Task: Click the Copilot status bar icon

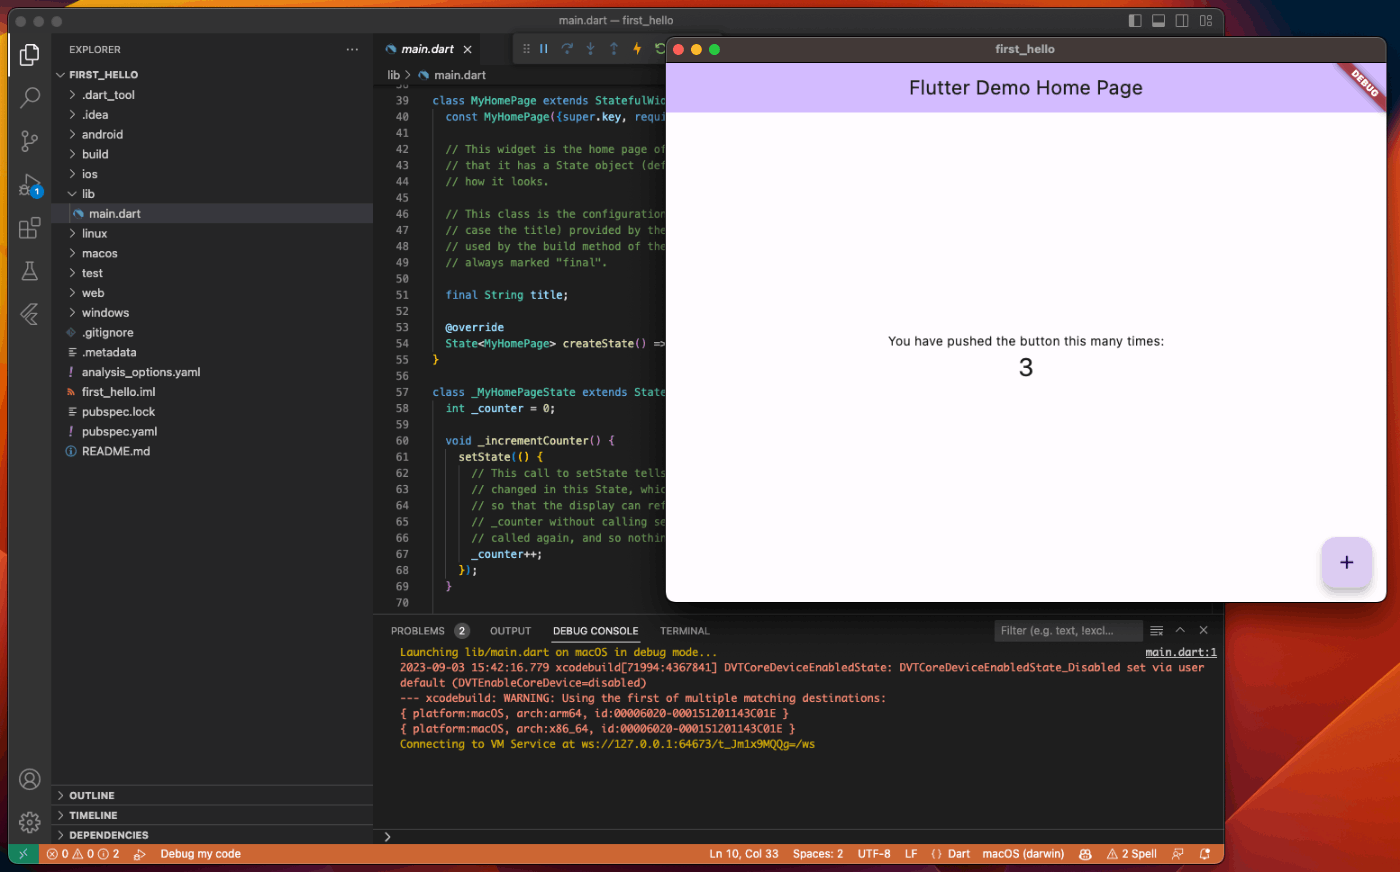Action: pos(1085,854)
